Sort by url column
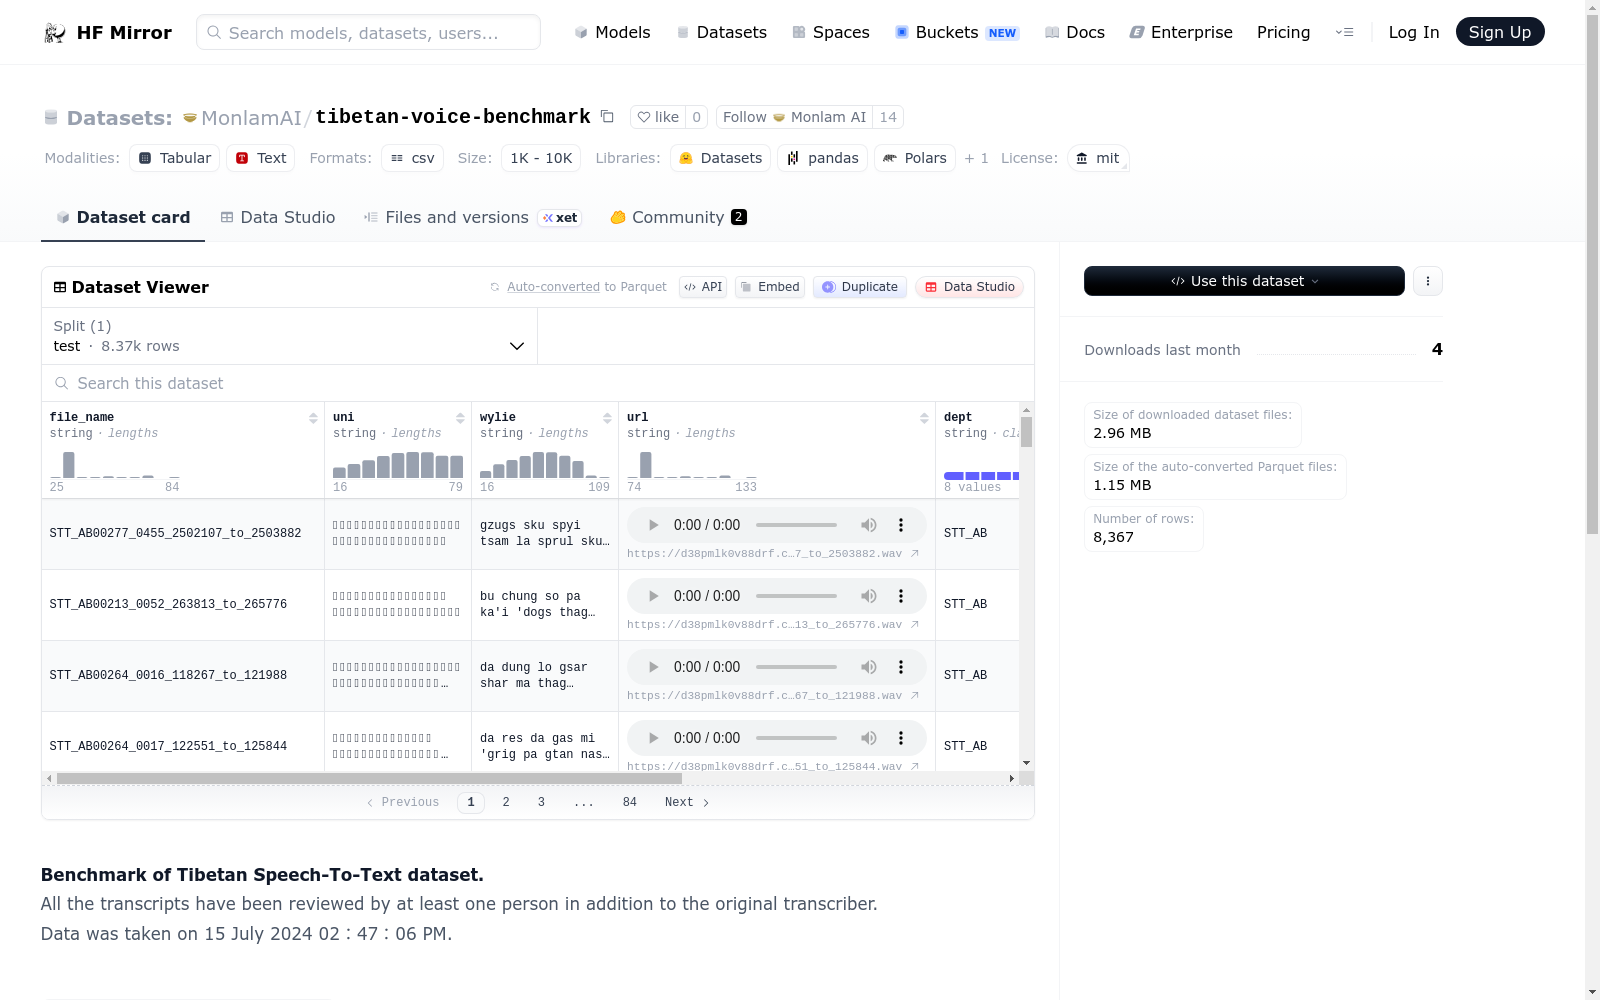Image resolution: width=1600 pixels, height=1000 pixels. coord(924,418)
